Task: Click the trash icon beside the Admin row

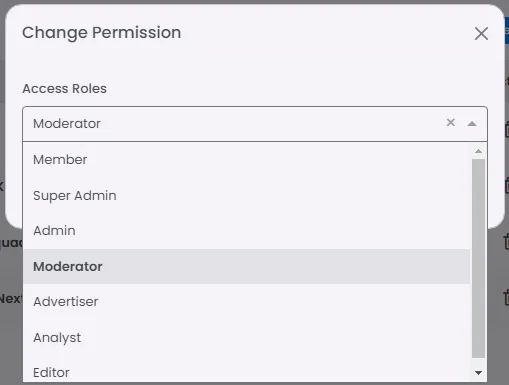Action: pos(507,241)
